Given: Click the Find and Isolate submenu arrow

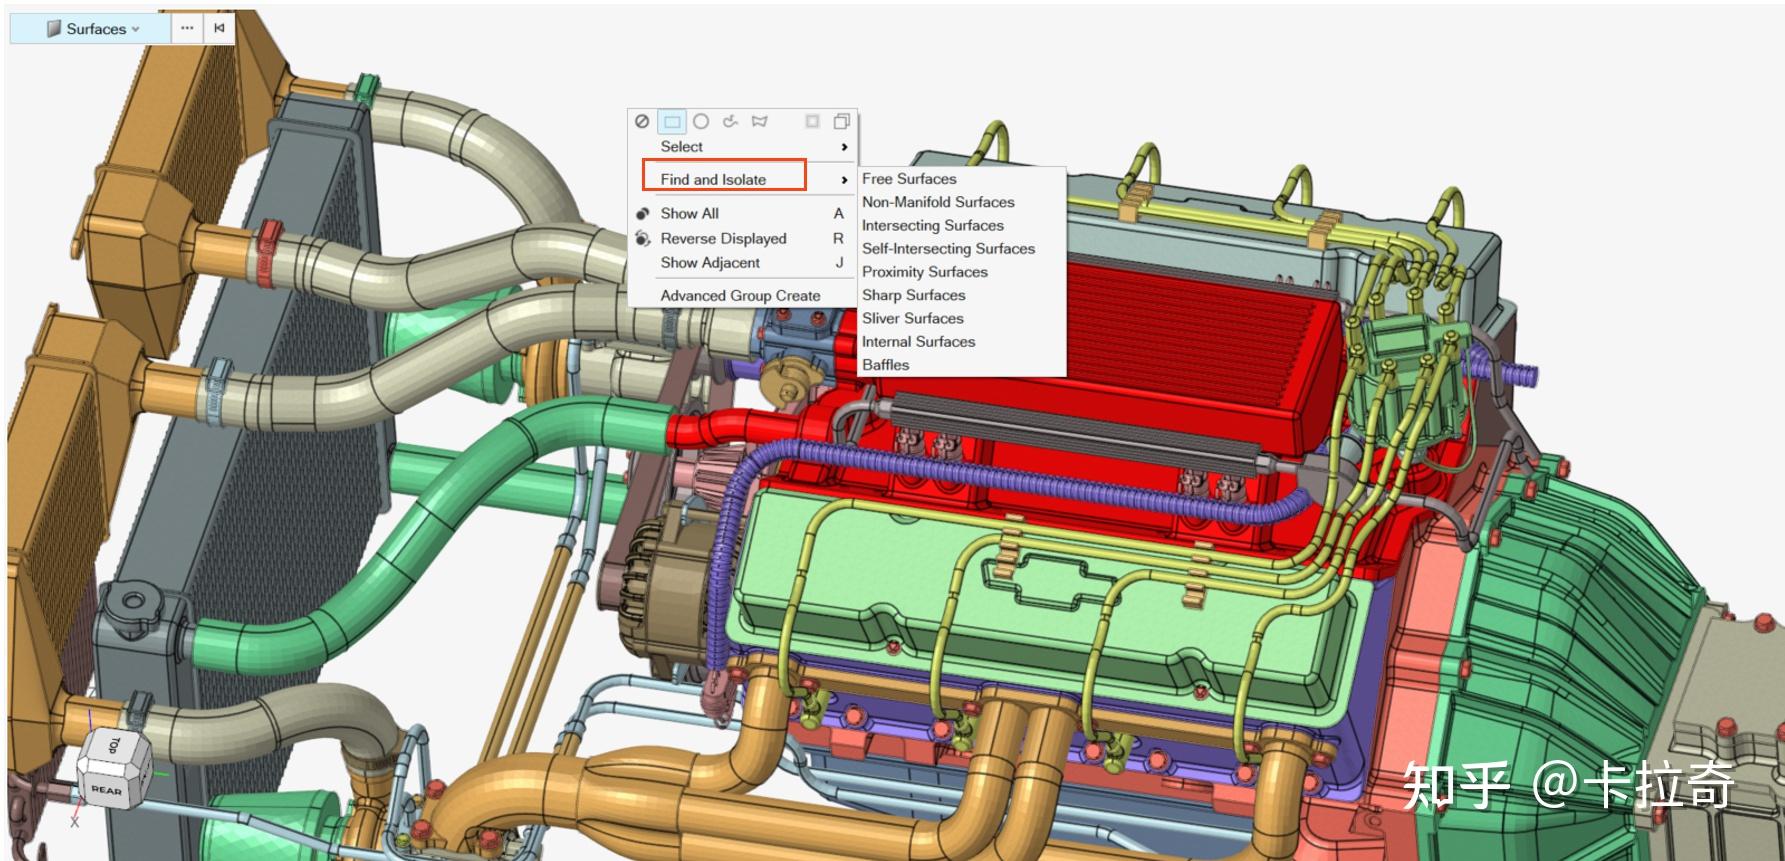Looking at the screenshot, I should [x=845, y=180].
